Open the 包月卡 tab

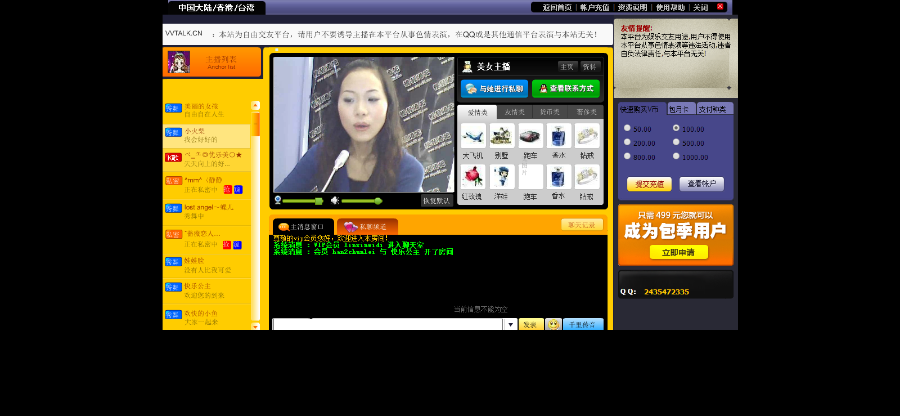681,109
